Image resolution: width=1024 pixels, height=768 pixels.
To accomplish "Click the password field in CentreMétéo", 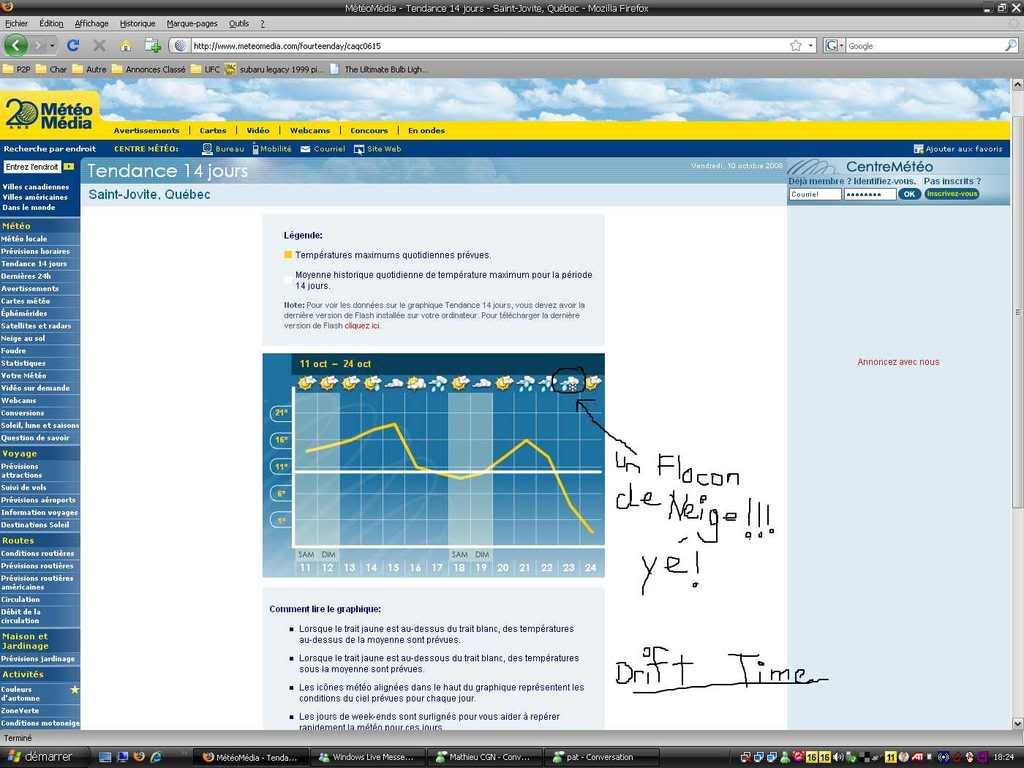I will coord(869,194).
